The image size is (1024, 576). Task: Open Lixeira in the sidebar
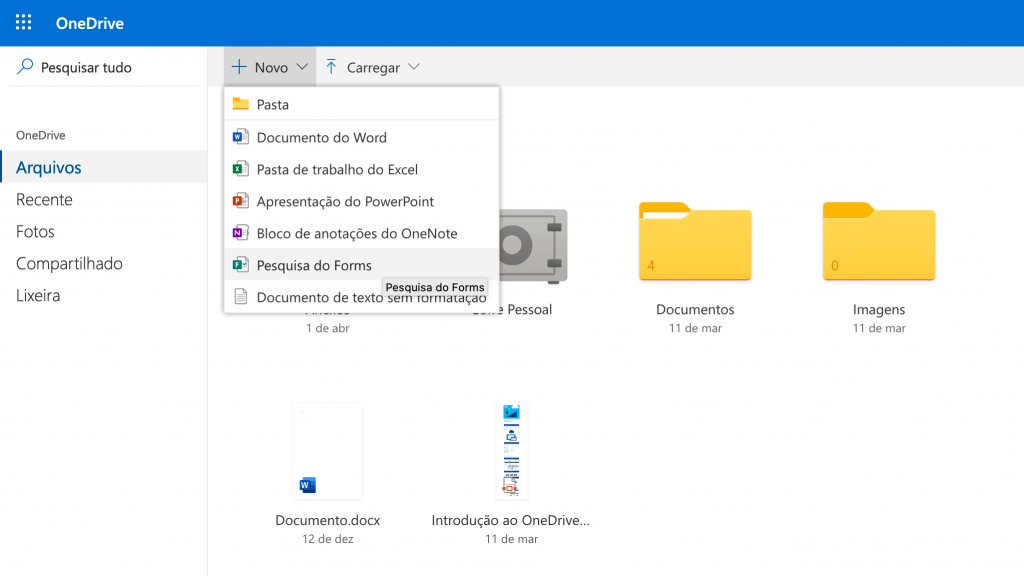click(x=104, y=295)
